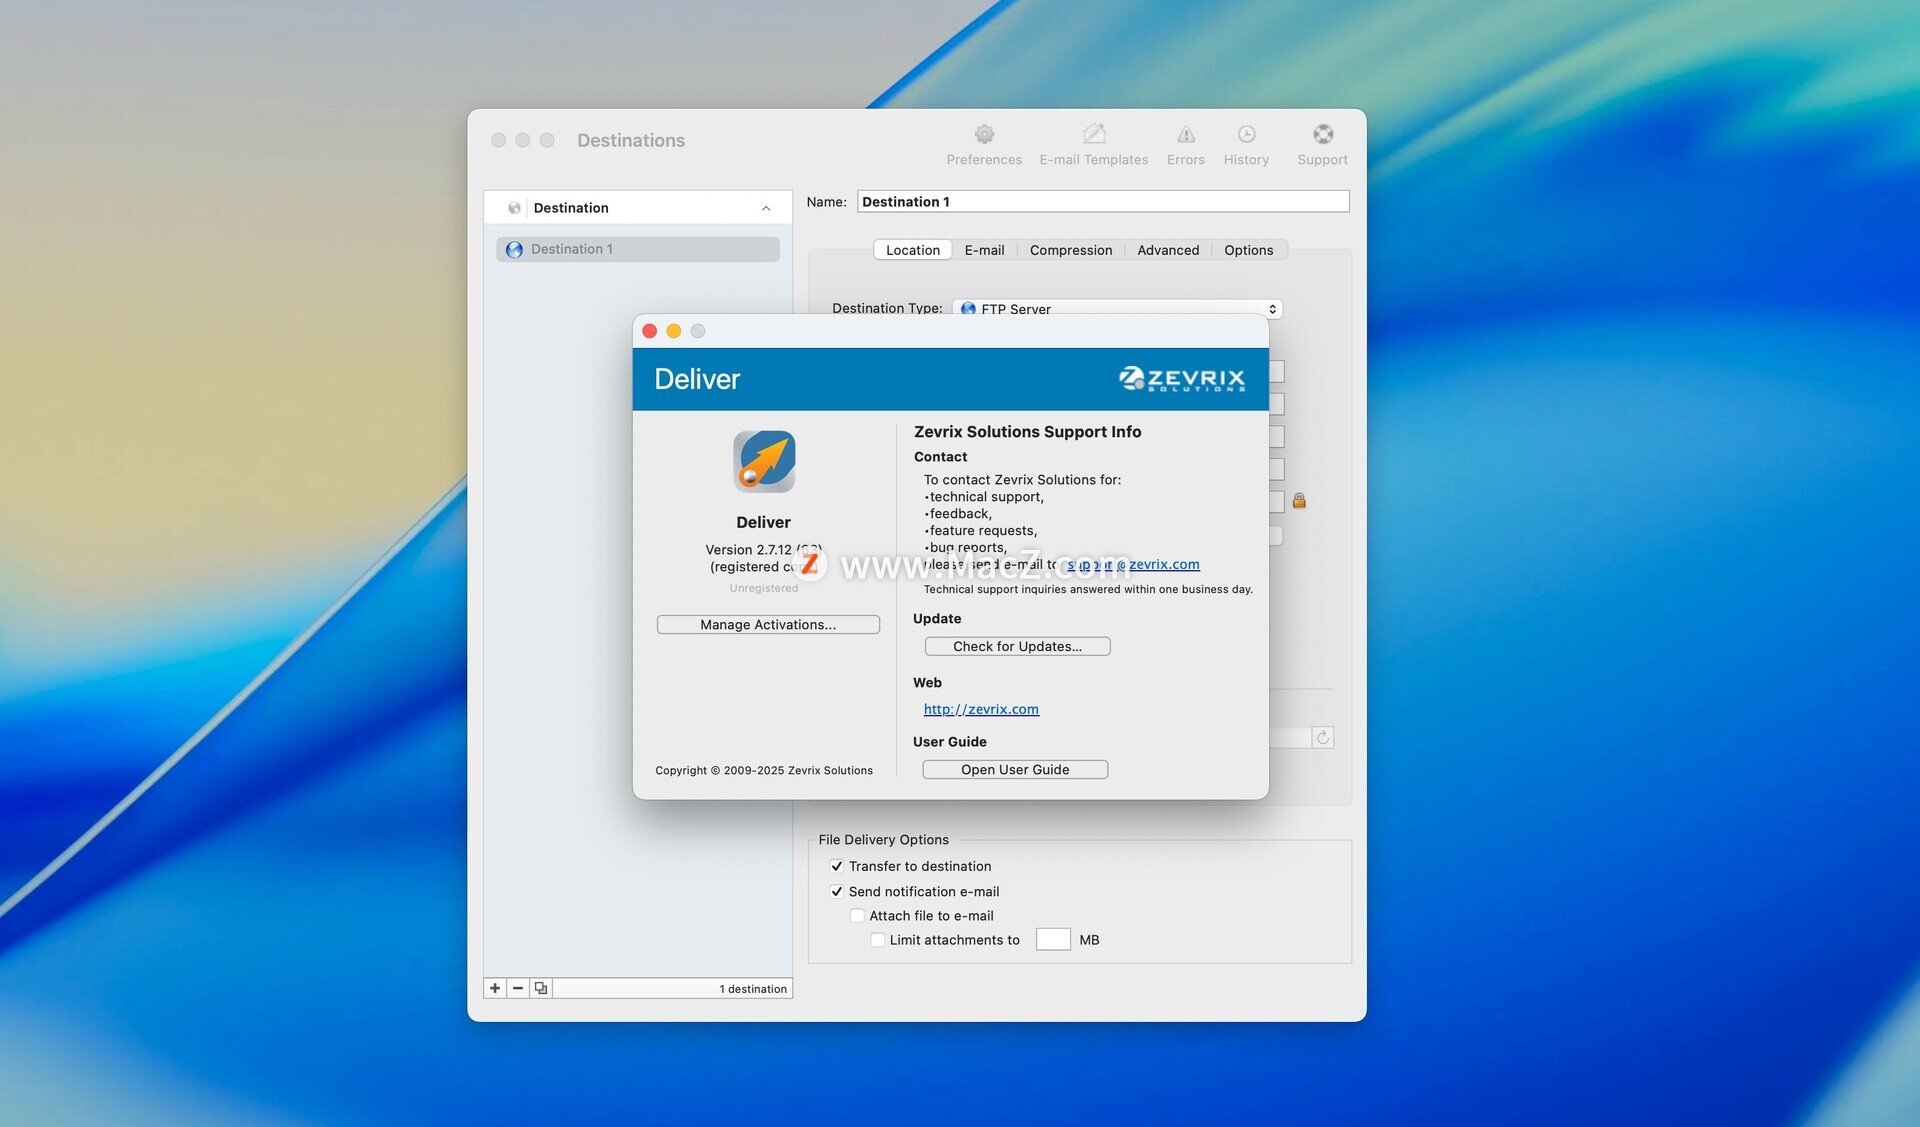Click the padlock icon beside password field
The height and width of the screenshot is (1127, 1920).
tap(1299, 500)
